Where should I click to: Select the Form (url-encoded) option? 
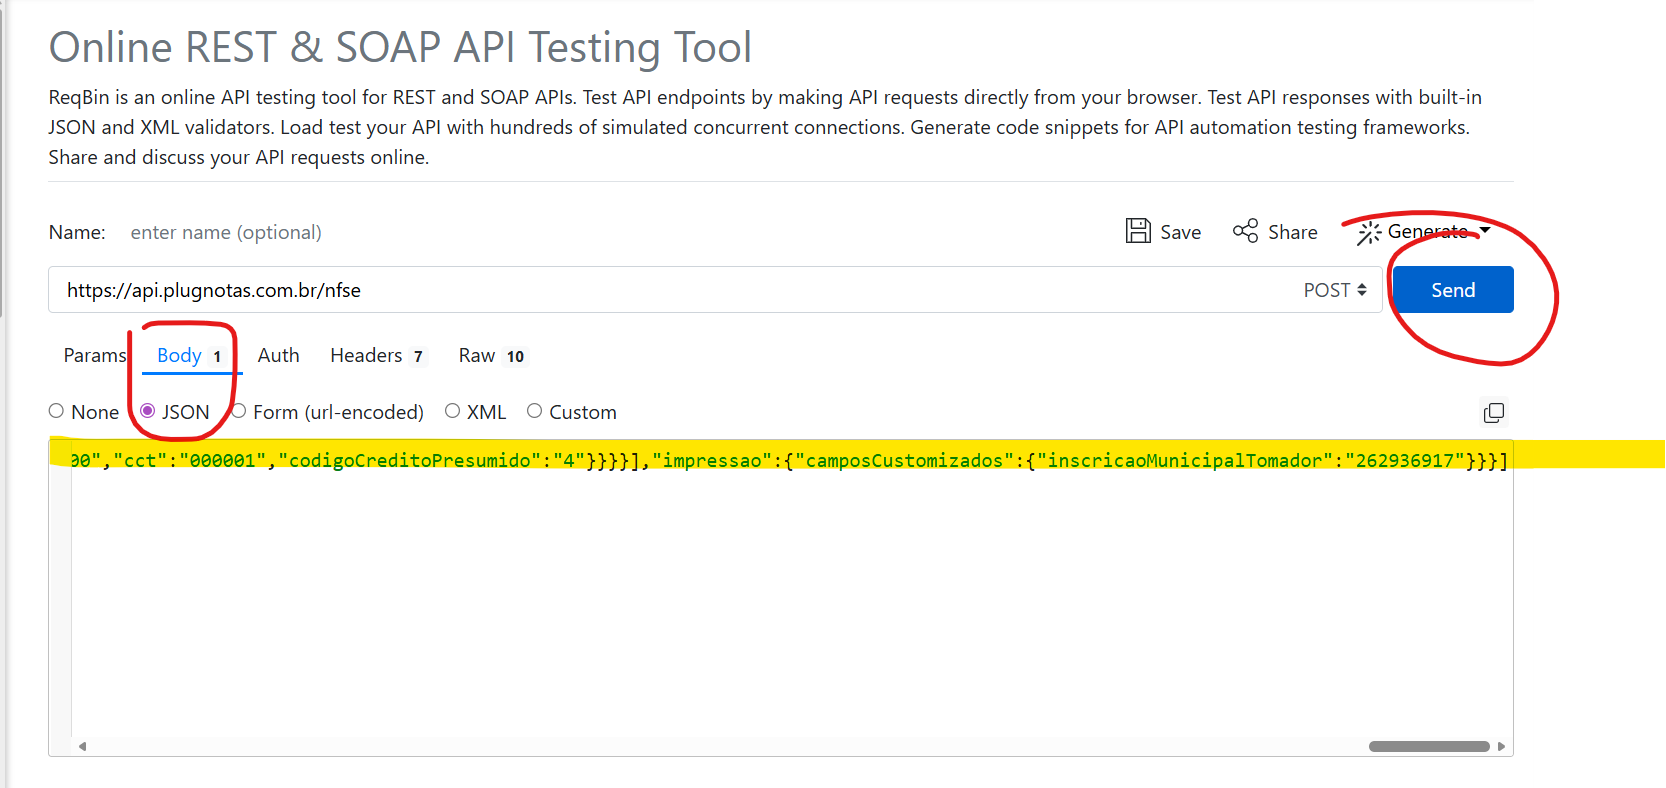point(239,411)
